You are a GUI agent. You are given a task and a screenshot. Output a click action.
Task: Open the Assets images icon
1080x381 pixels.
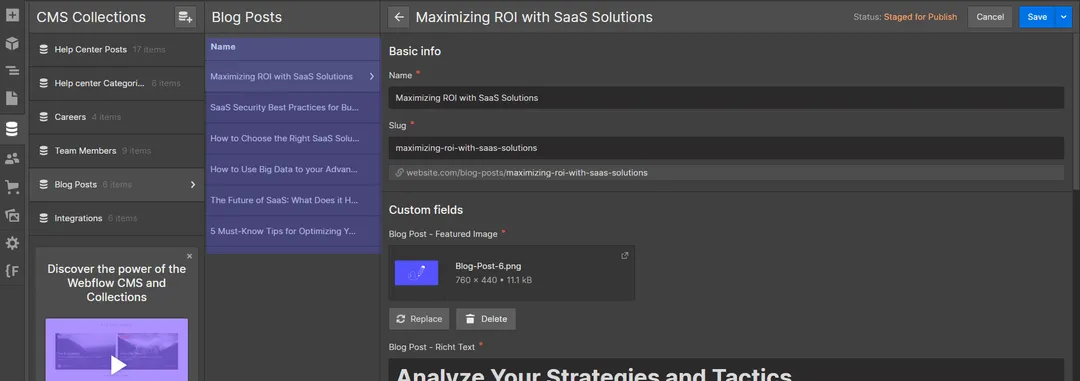click(x=12, y=216)
